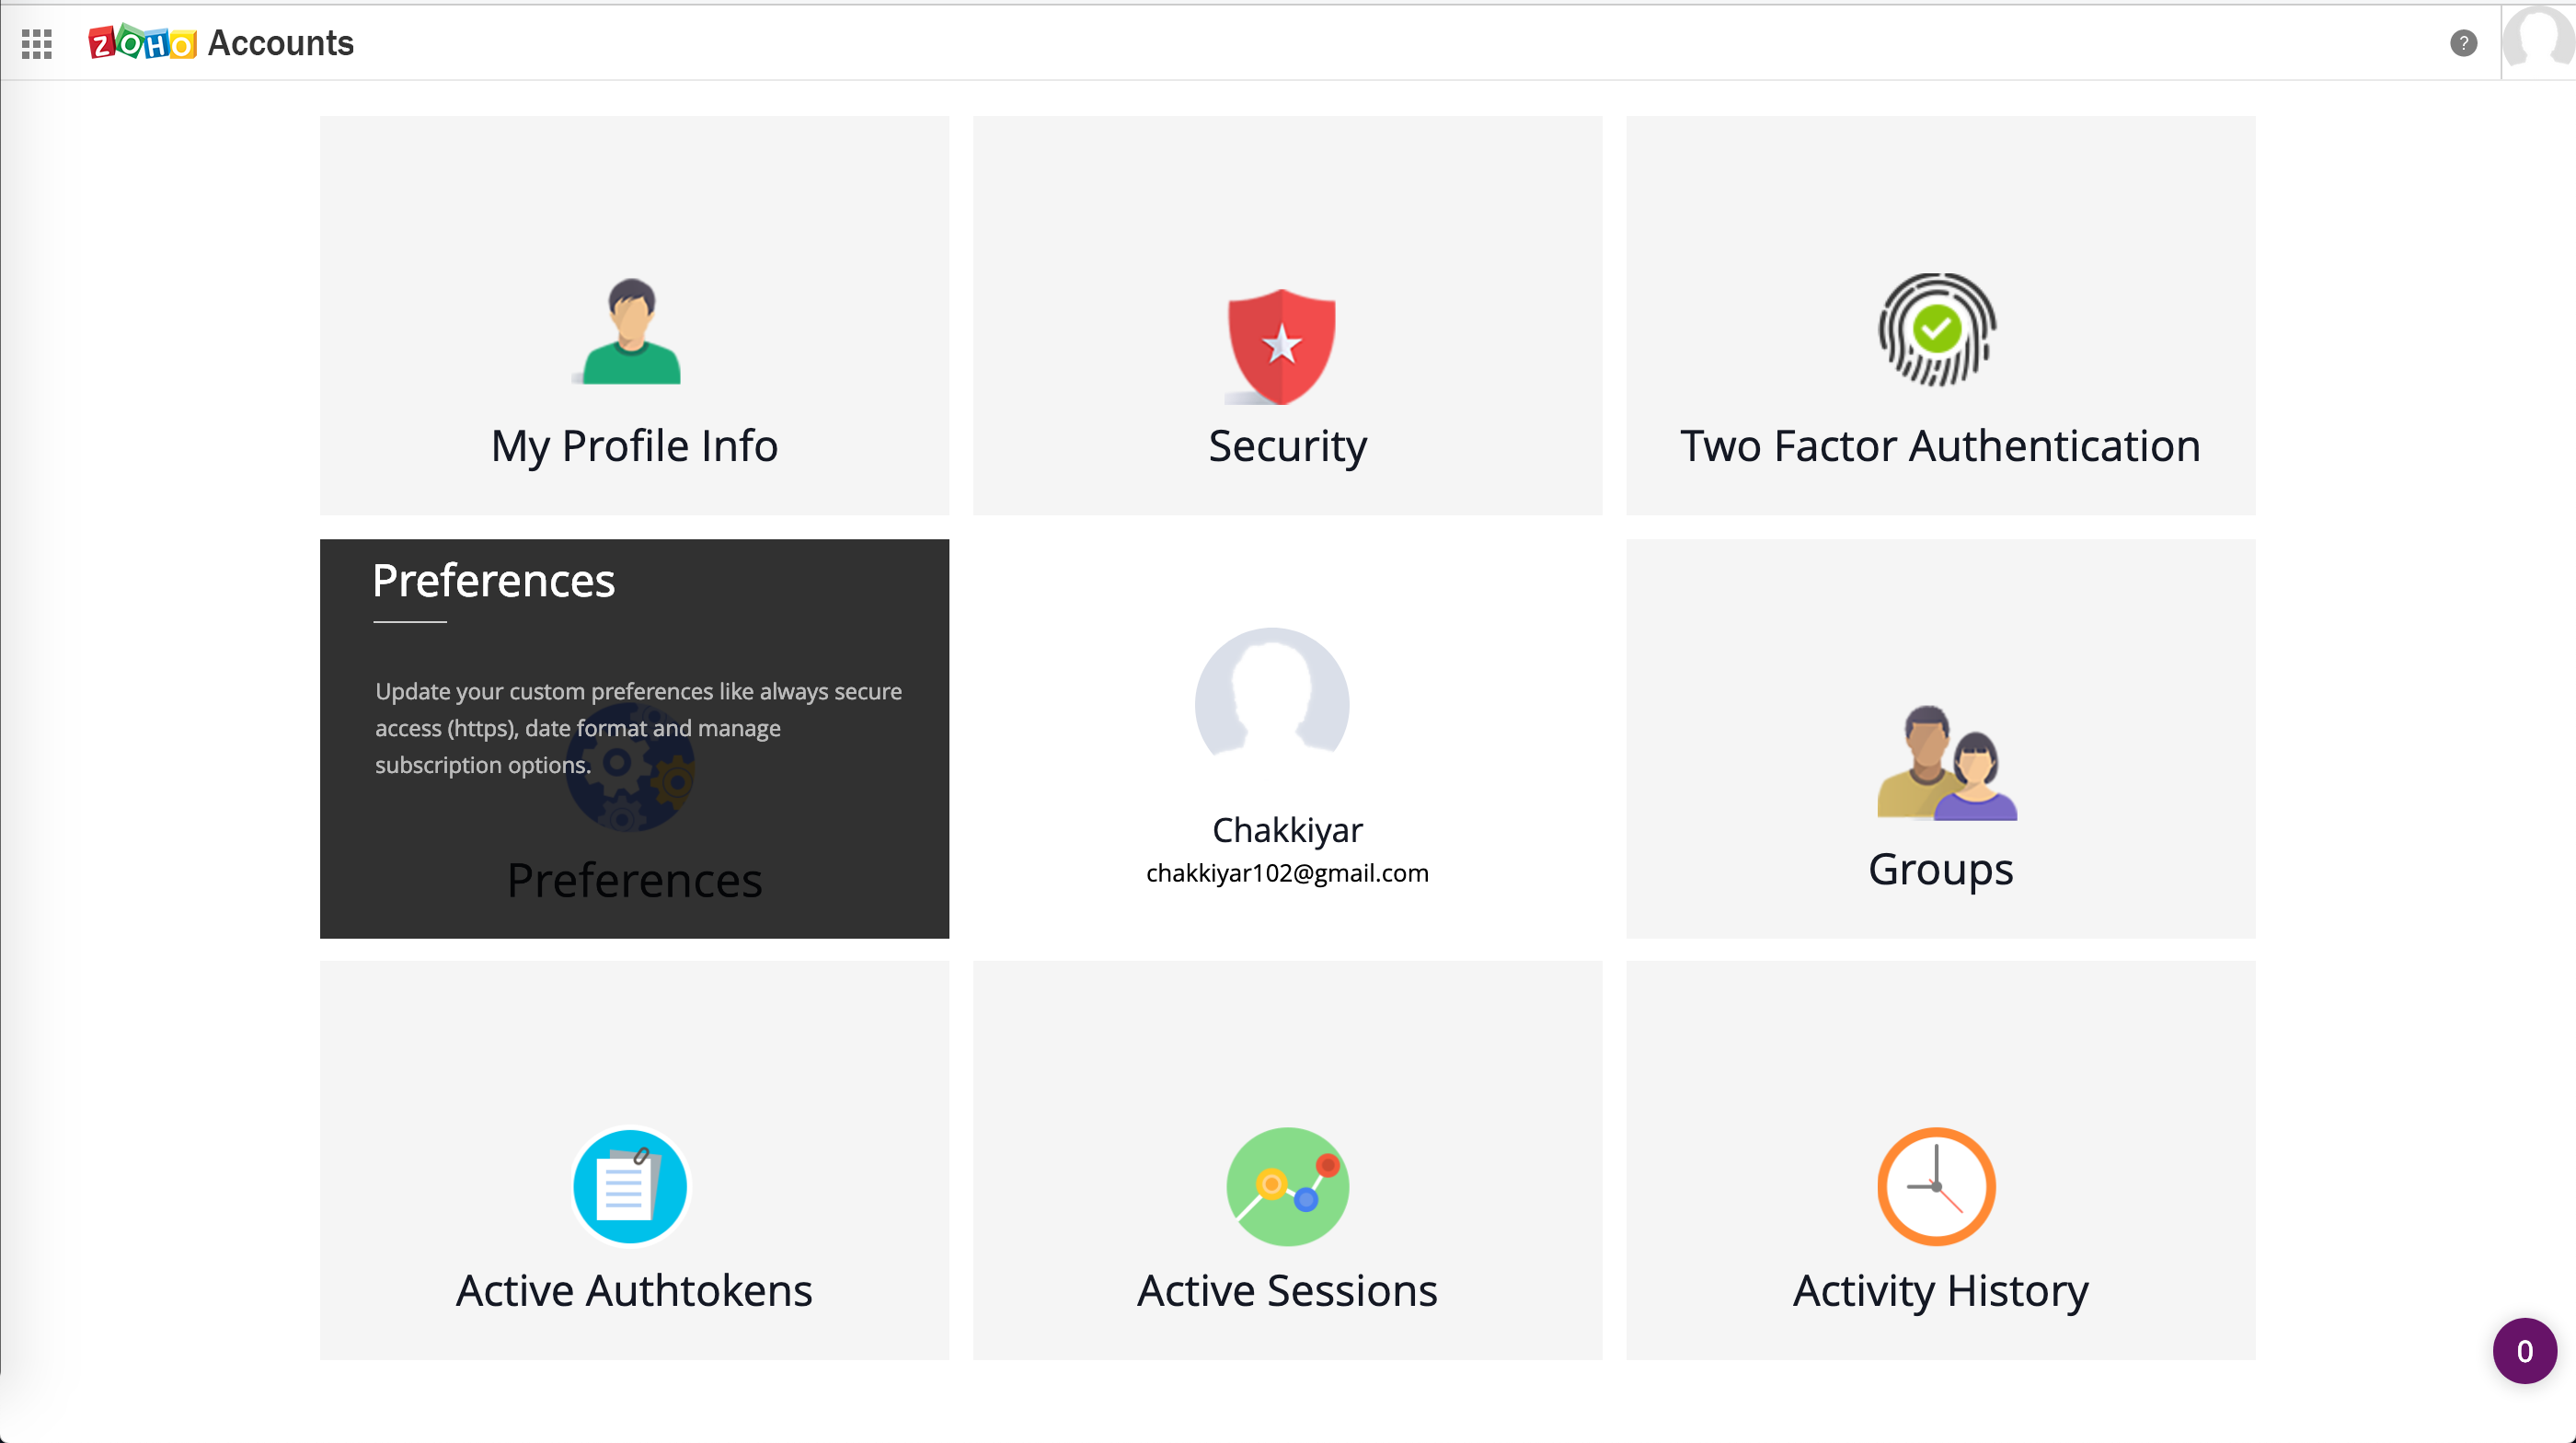Click the My Profile Info person icon
Viewport: 2576px width, 1443px height.
(631, 331)
